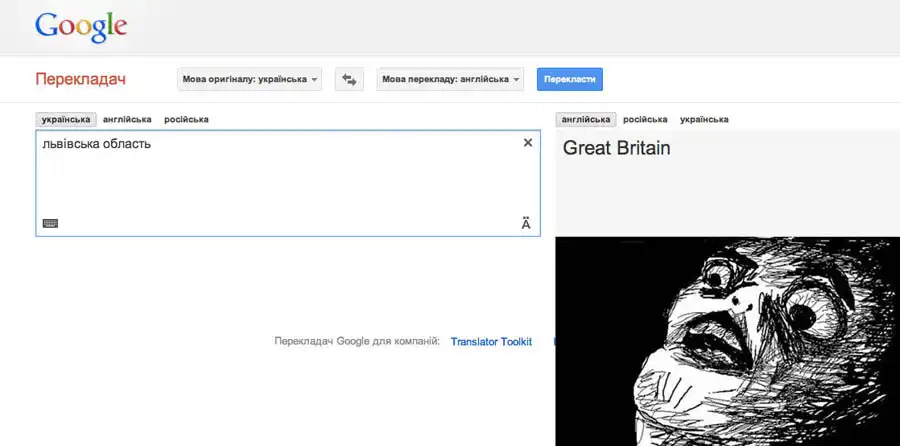This screenshot has width=900, height=446.
Task: Select українська as source language tab
Action: tap(66, 119)
